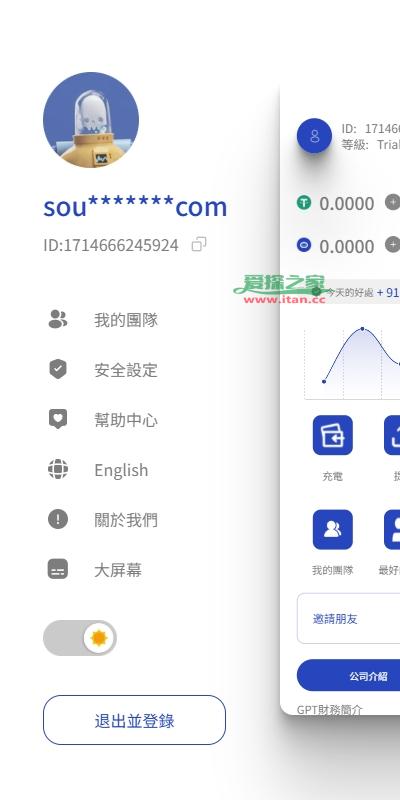The height and width of the screenshot is (800, 400).
Task: Open the 邀請朋友 invite card
Action: pyautogui.click(x=348, y=618)
